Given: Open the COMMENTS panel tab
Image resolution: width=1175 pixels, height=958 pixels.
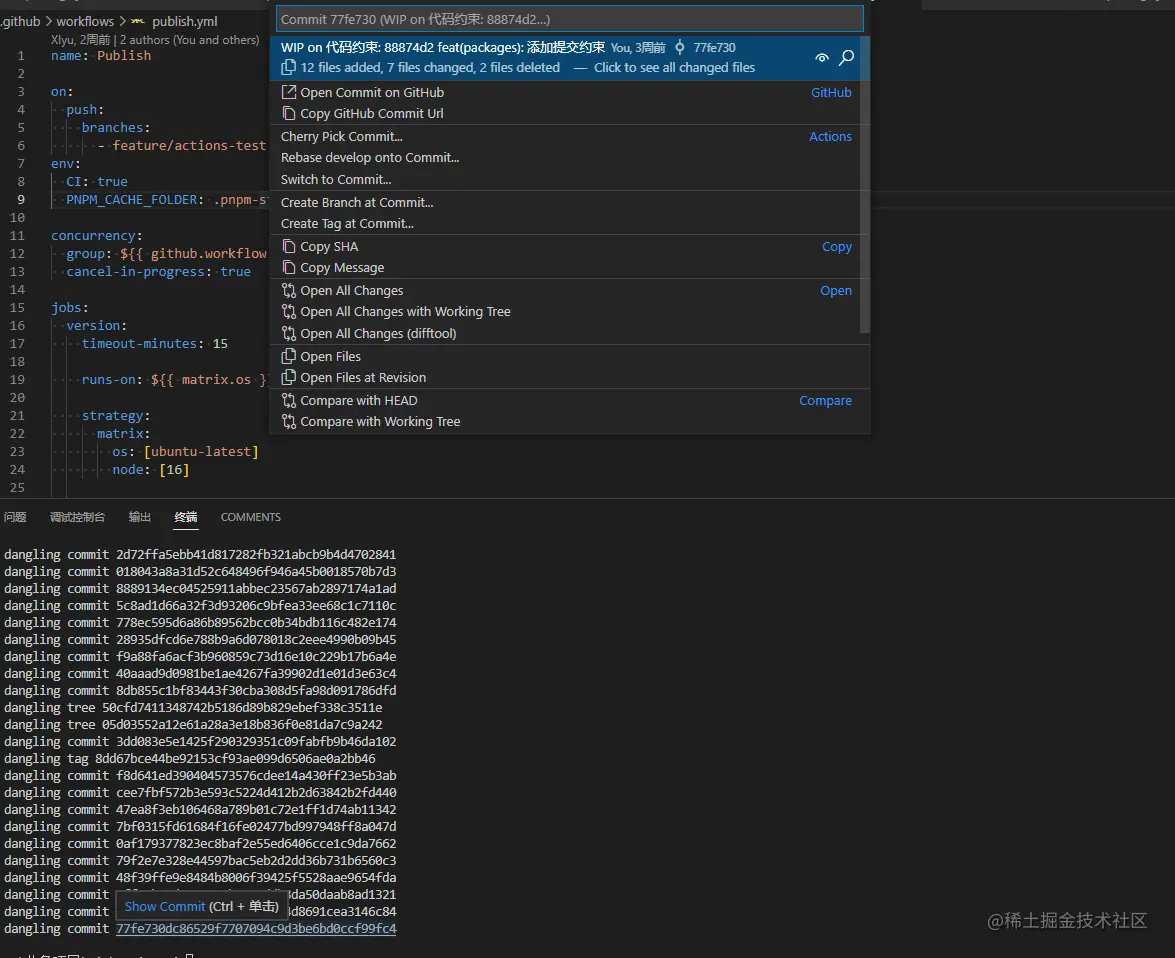Looking at the screenshot, I should click(x=250, y=517).
